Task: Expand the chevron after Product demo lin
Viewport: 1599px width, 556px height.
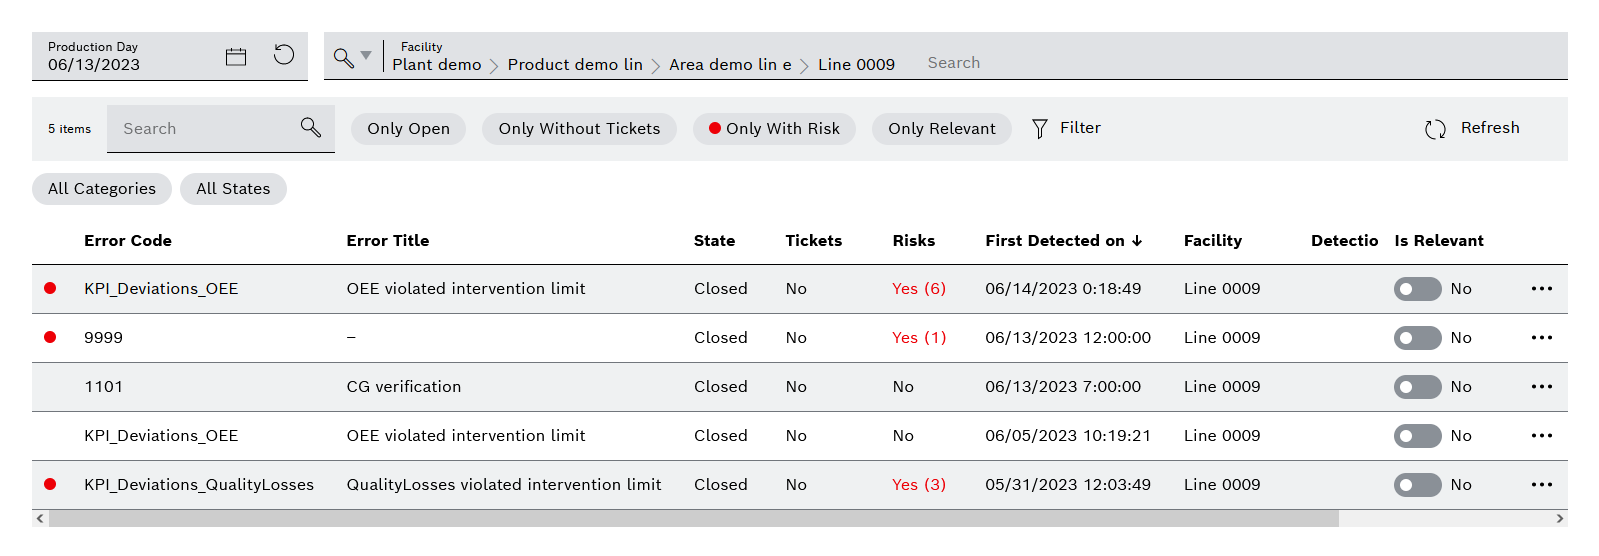Action: [656, 66]
